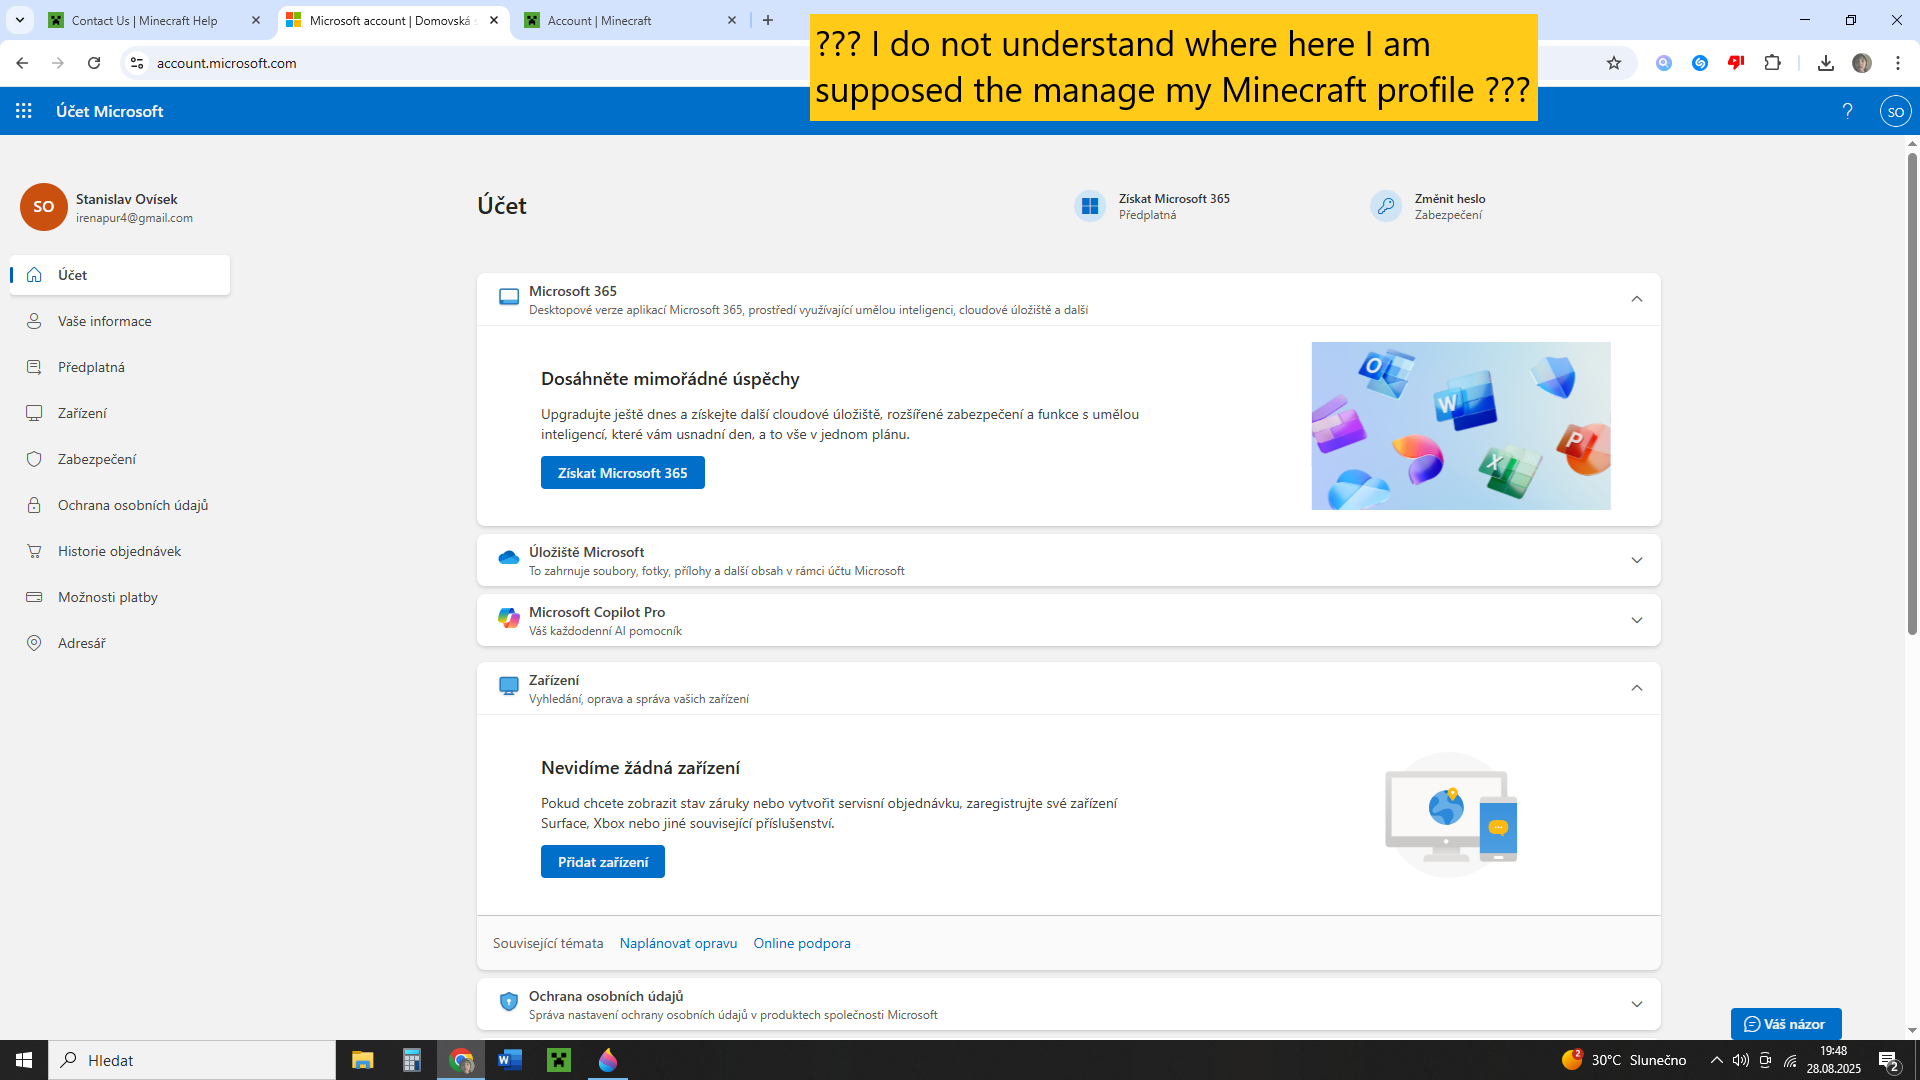This screenshot has width=1920, height=1080.
Task: Open the Chrome extensions puzzle icon
Action: coord(1772,63)
